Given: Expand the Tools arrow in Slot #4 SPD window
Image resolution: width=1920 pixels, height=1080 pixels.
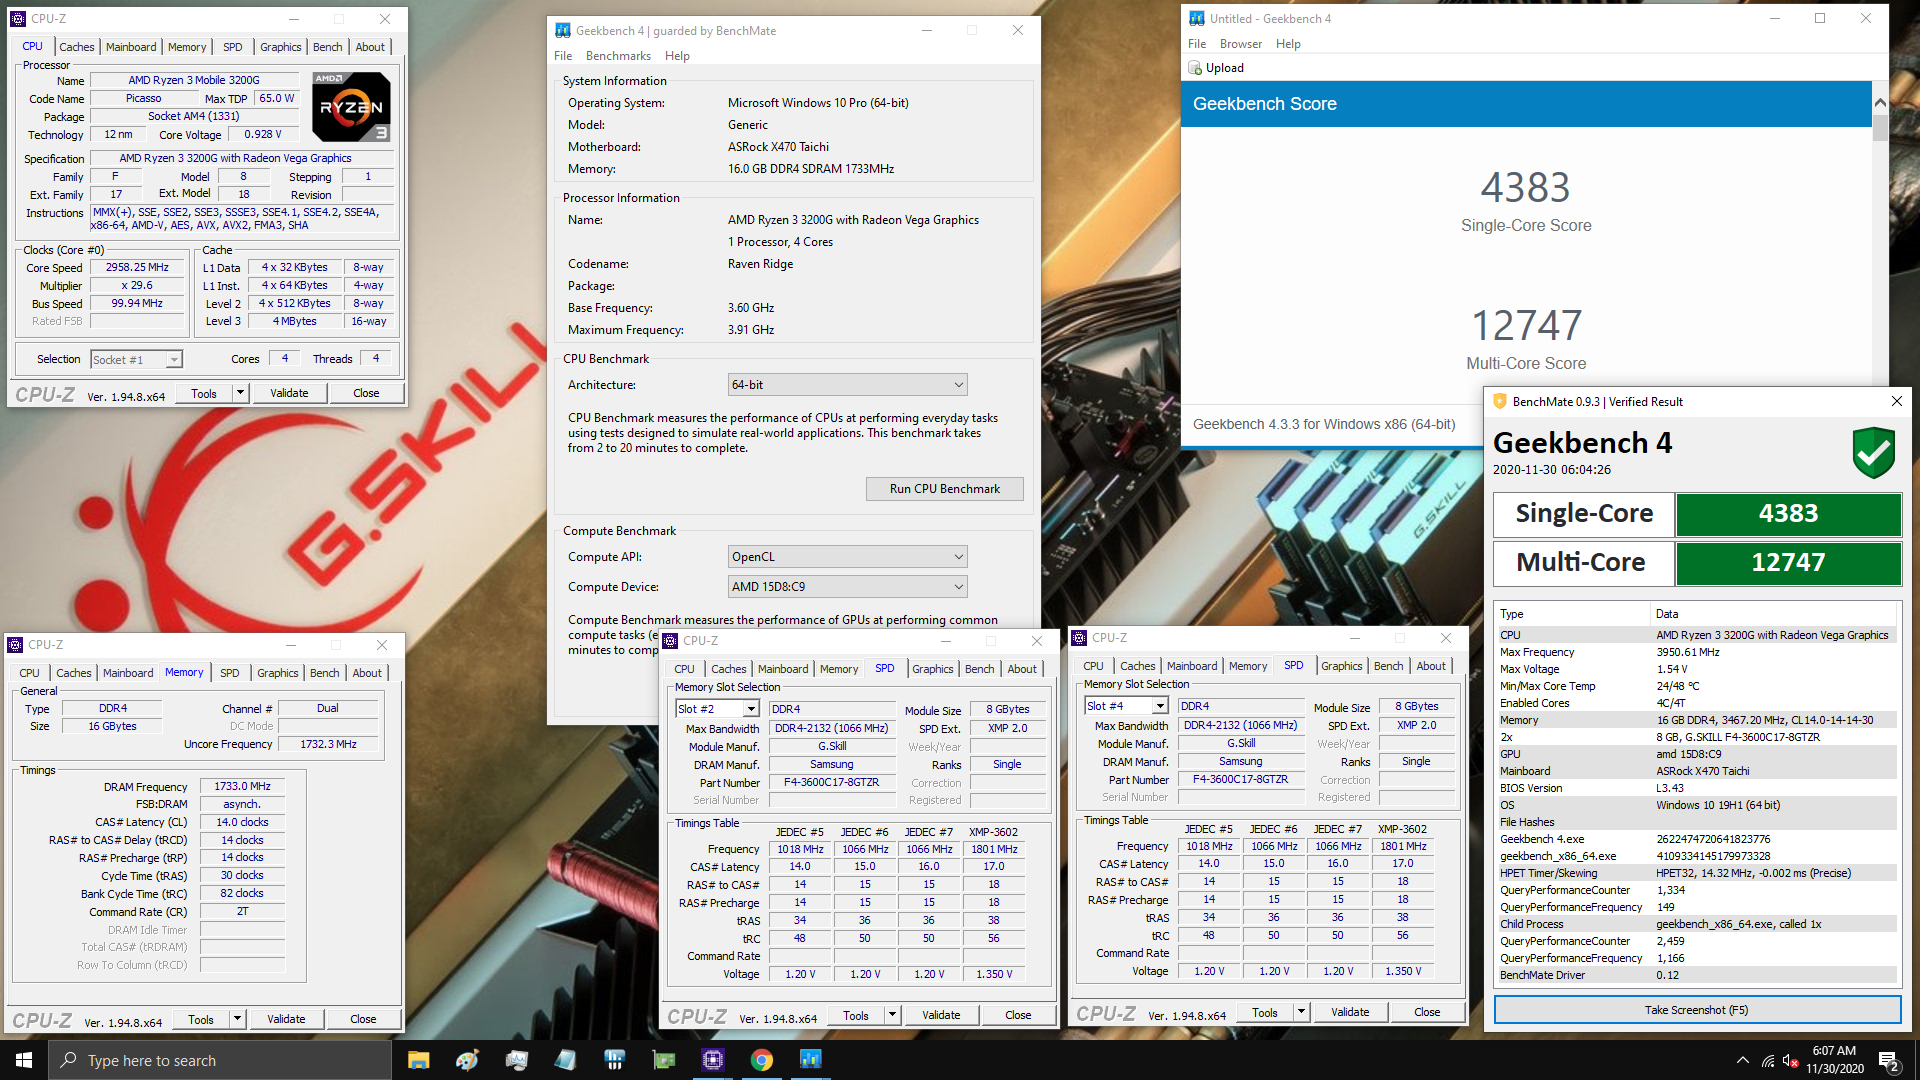Looking at the screenshot, I should tap(1301, 1013).
